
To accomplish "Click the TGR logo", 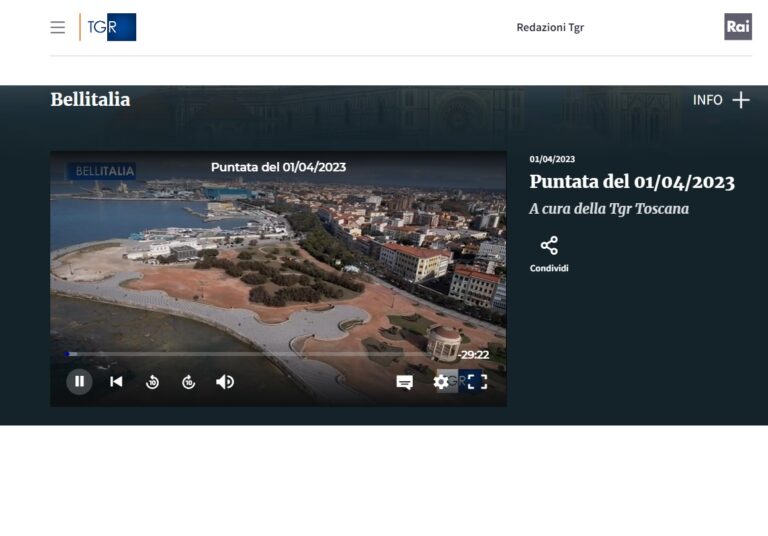I will [x=108, y=27].
